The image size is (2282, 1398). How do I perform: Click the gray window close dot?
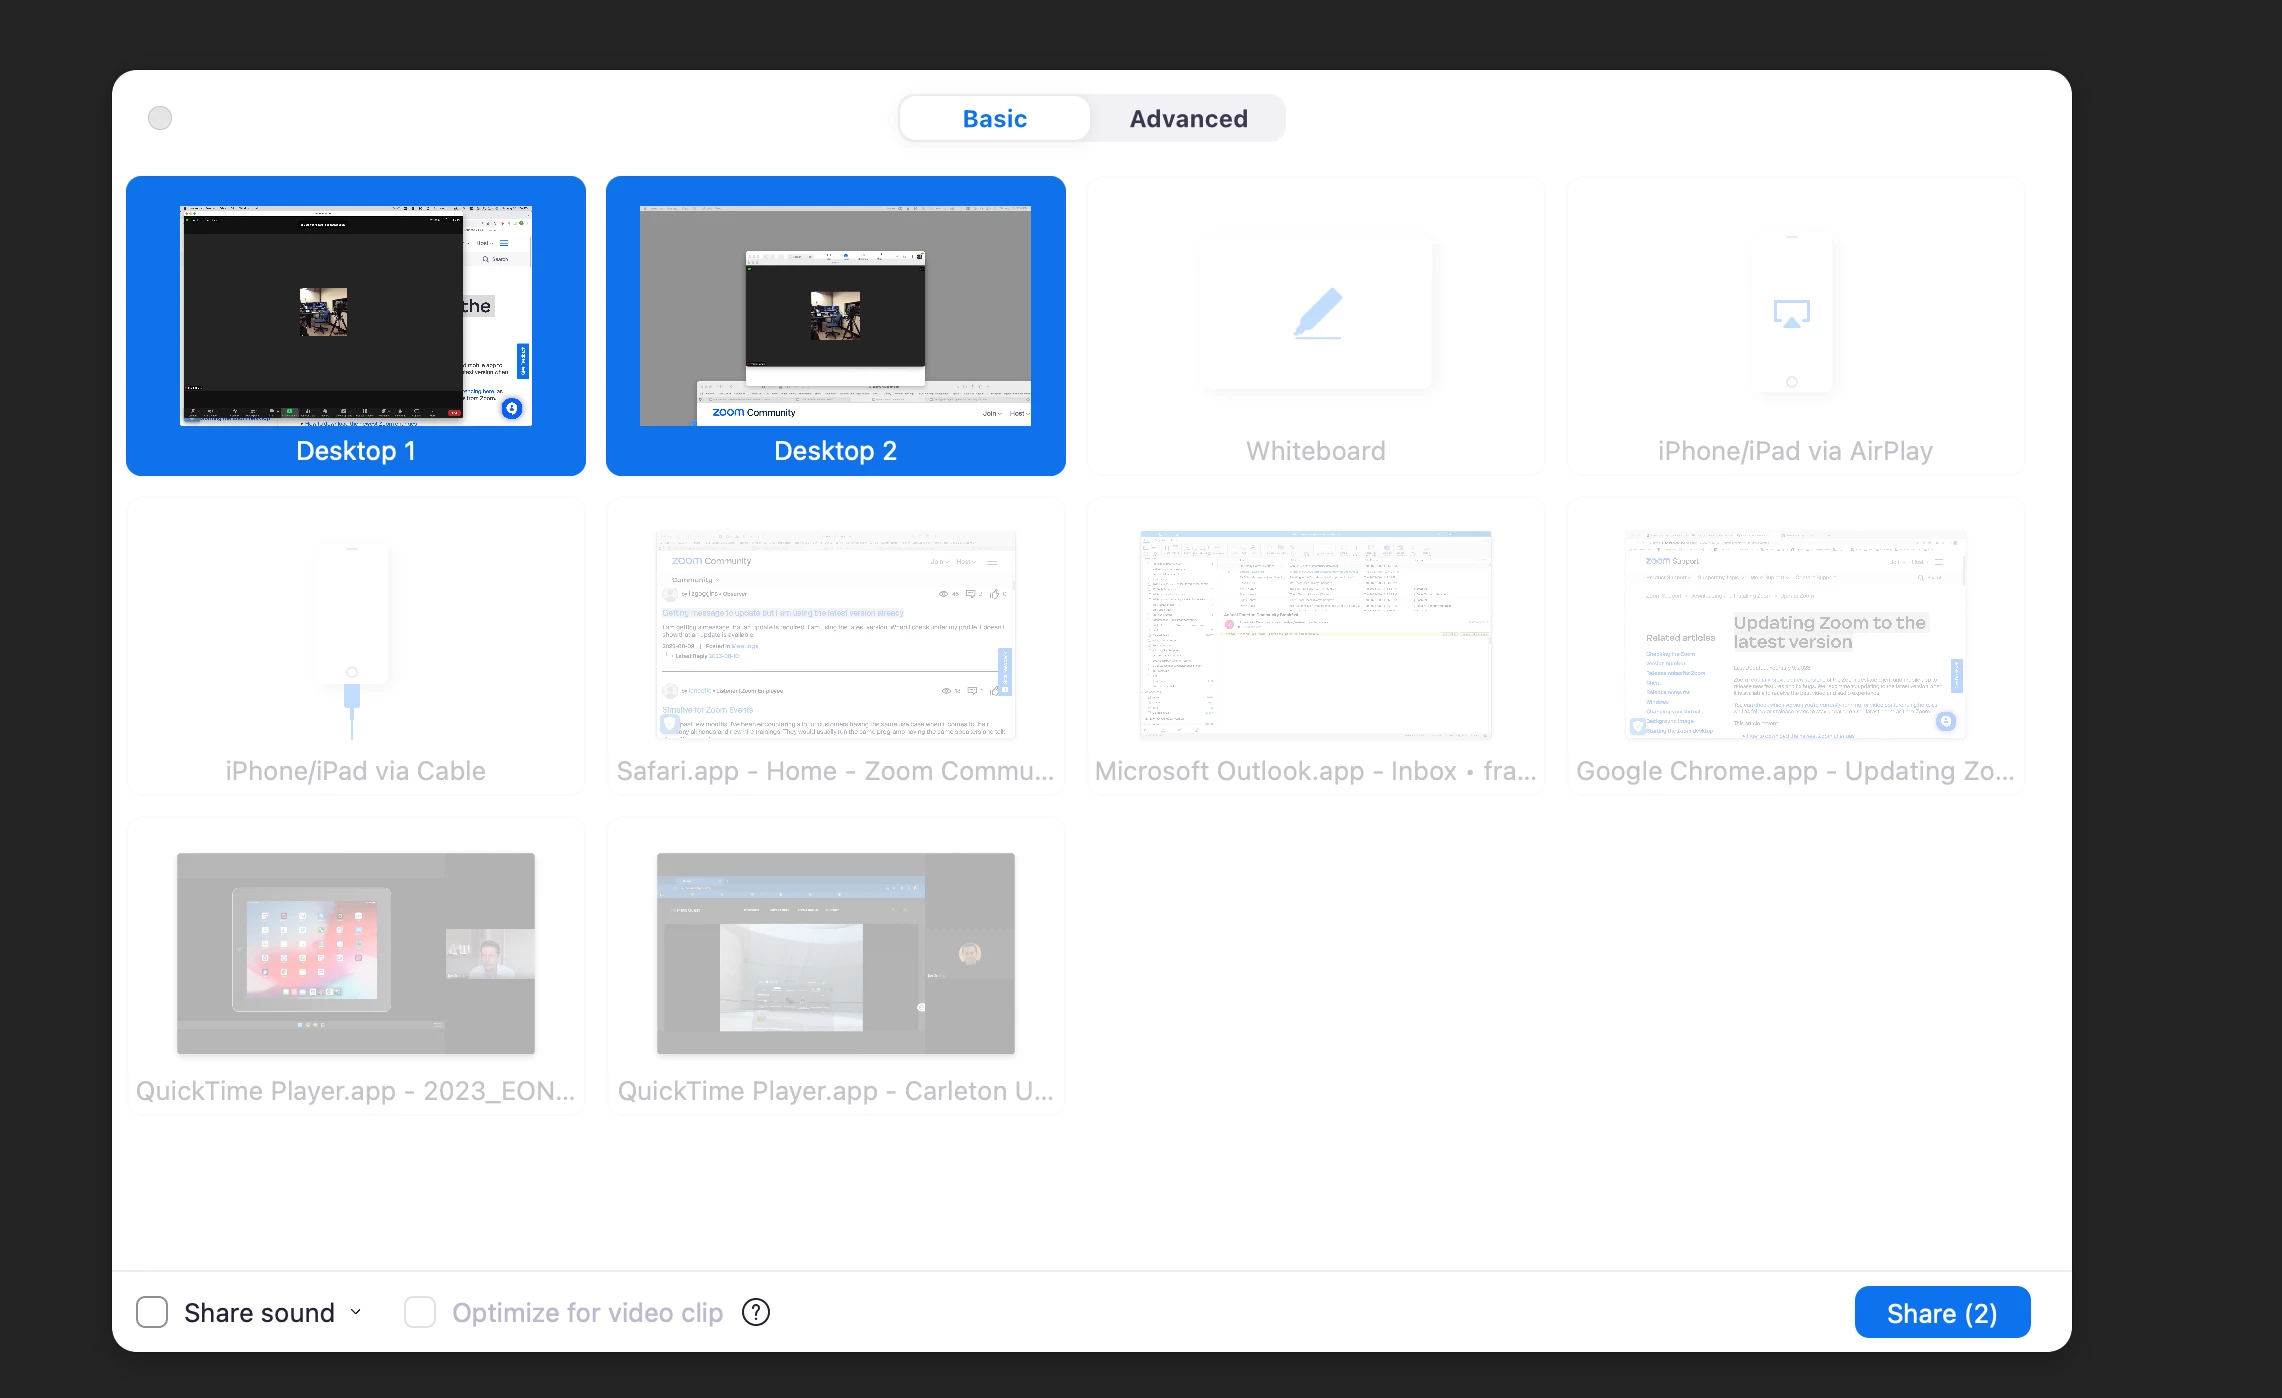160,118
